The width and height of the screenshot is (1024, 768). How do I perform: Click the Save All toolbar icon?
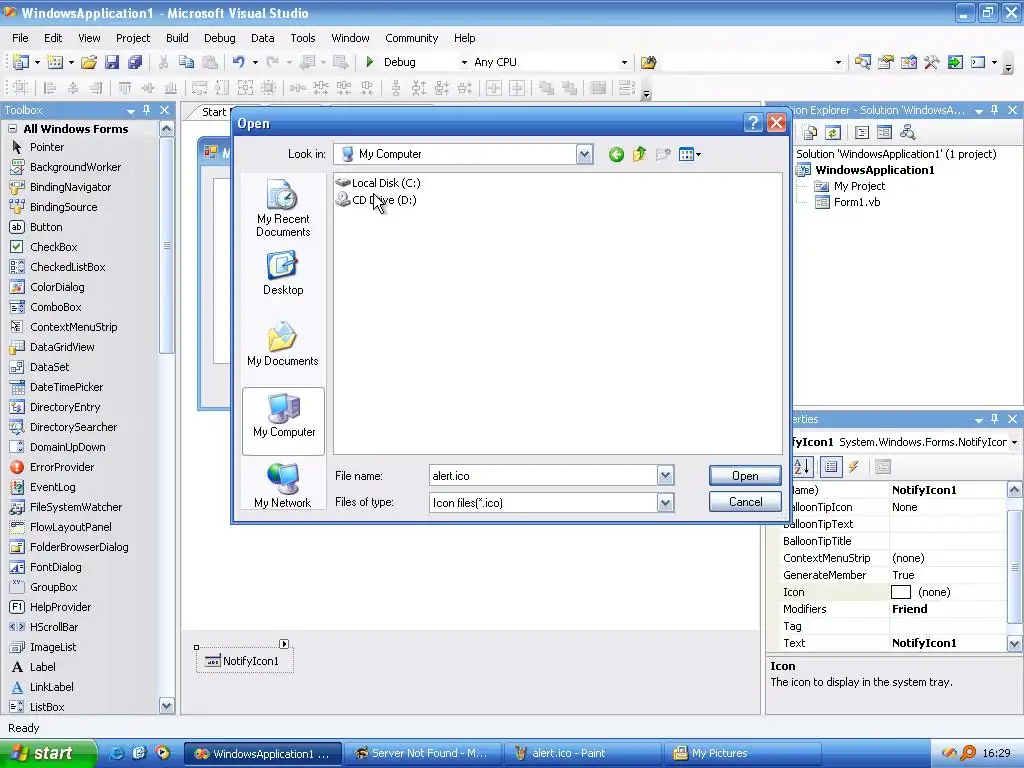(135, 62)
